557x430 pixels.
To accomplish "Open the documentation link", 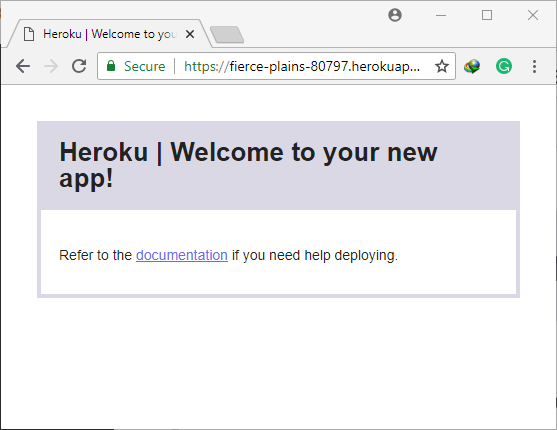I will (x=182, y=255).
